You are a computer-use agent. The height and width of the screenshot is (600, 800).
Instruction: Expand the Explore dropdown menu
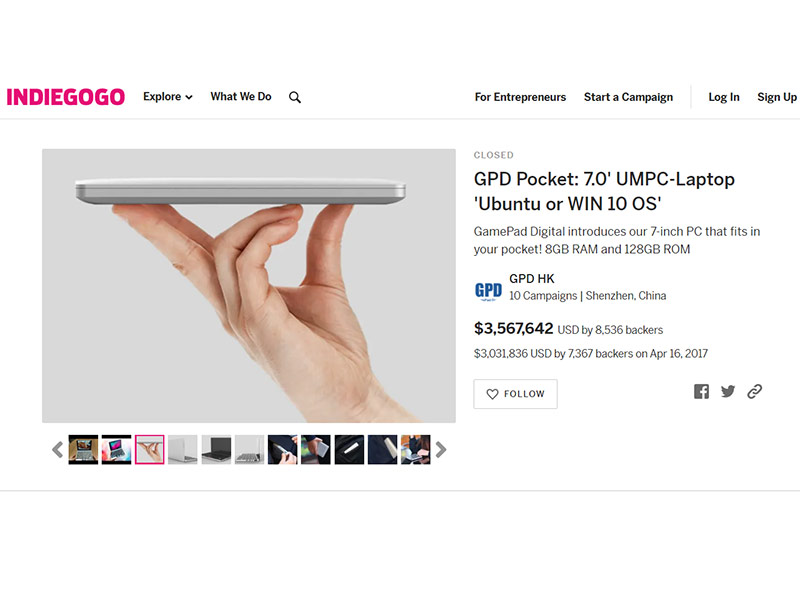click(x=167, y=97)
